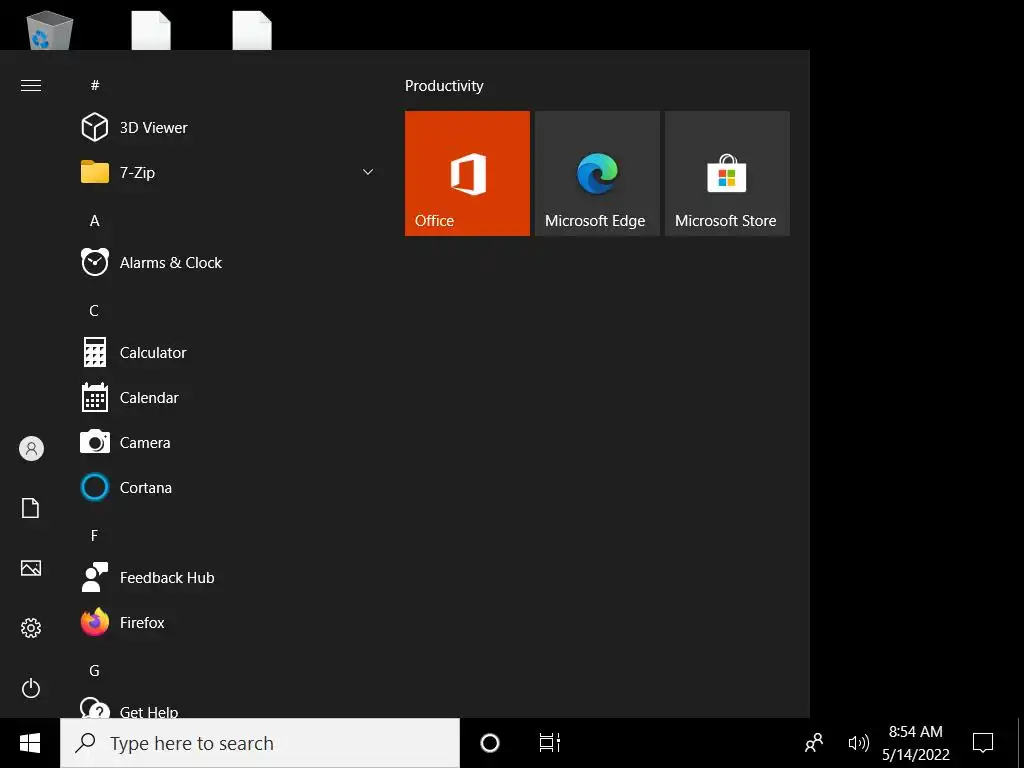
Task: Open Feedback Hub
Action: point(225,578)
